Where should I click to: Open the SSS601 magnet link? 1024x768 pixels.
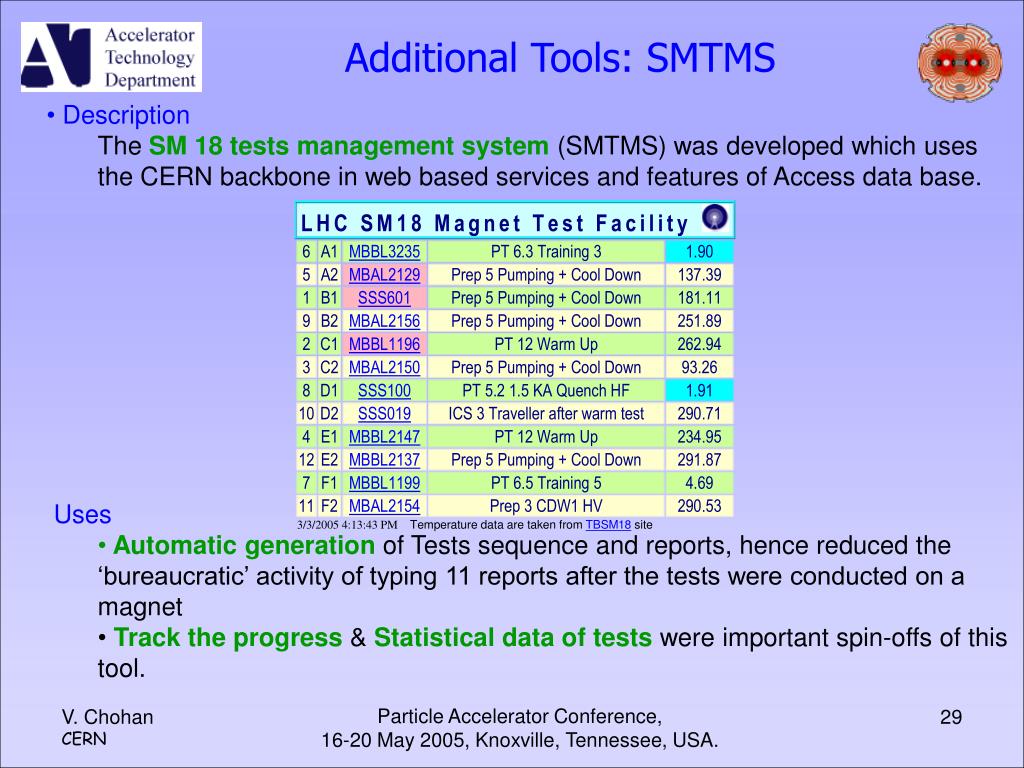[x=384, y=298]
